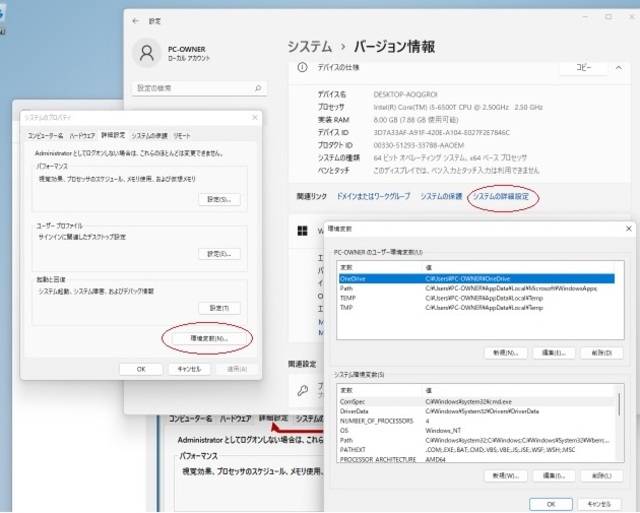Close the 環境変数 dialog
This screenshot has width=640, height=513.
(629, 229)
